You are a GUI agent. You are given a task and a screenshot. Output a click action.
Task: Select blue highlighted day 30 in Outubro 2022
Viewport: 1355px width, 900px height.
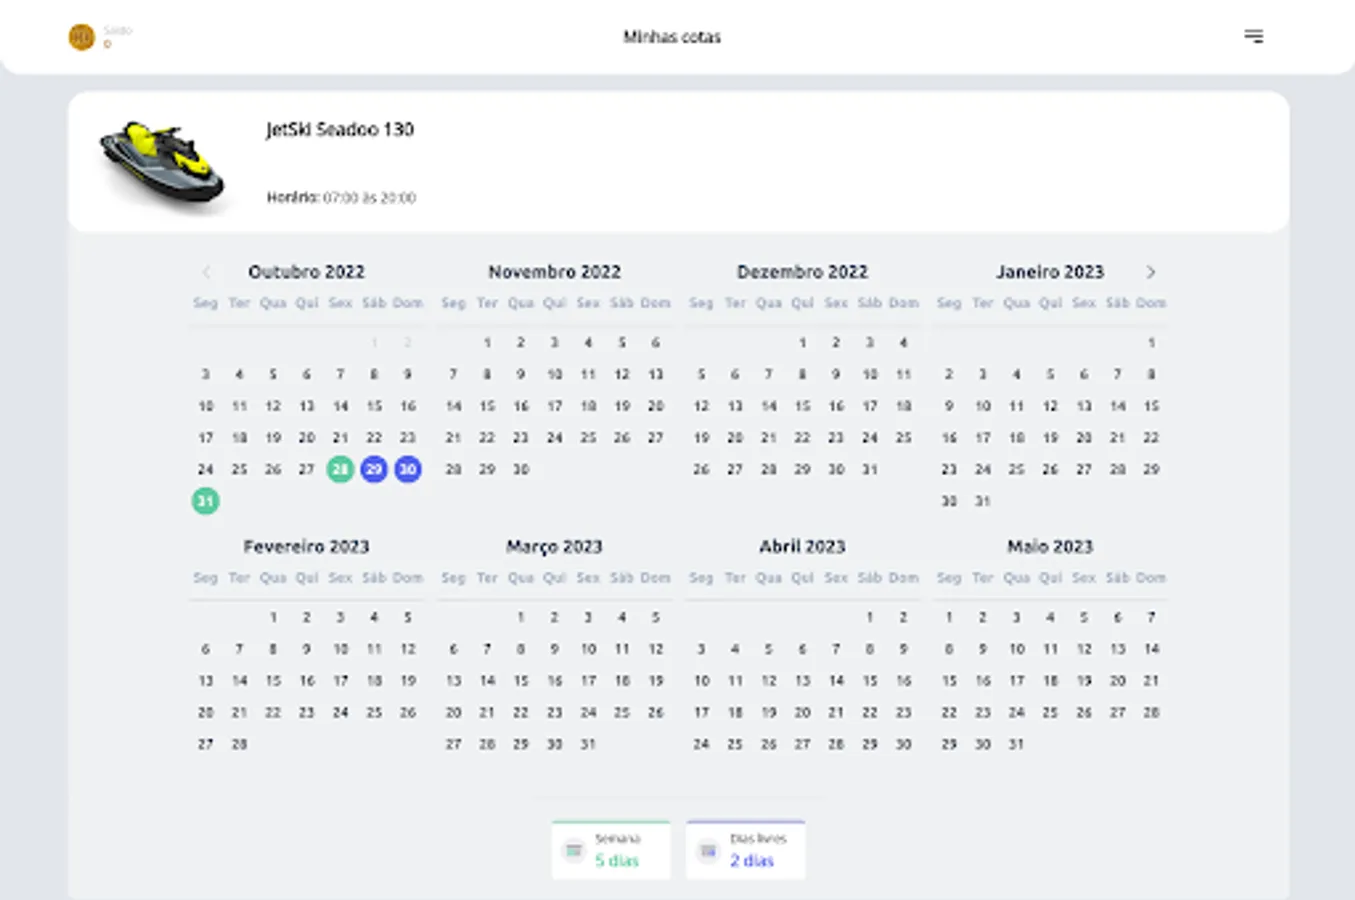click(407, 469)
